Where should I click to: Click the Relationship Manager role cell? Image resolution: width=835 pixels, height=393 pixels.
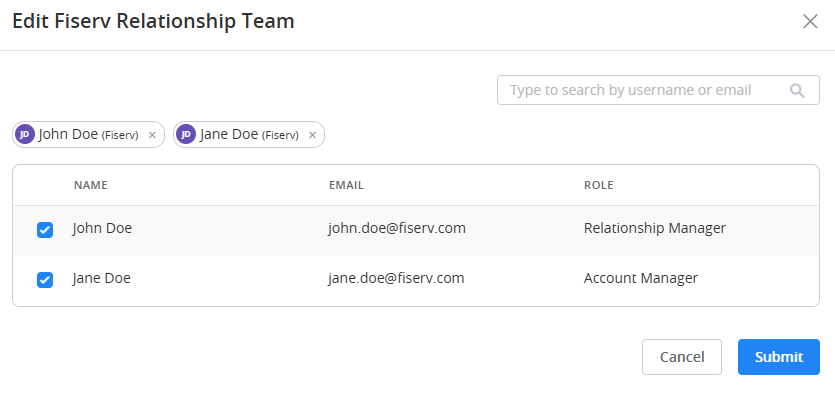coord(654,228)
